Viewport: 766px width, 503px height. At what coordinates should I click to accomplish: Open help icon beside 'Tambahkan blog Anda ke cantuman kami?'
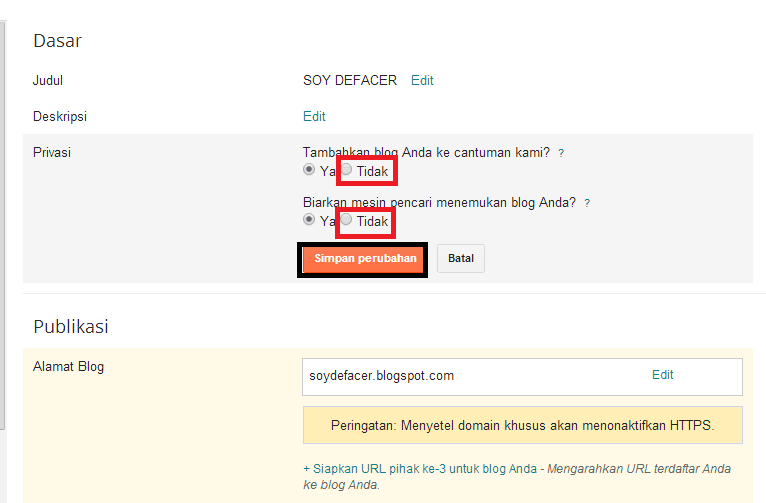coord(561,153)
